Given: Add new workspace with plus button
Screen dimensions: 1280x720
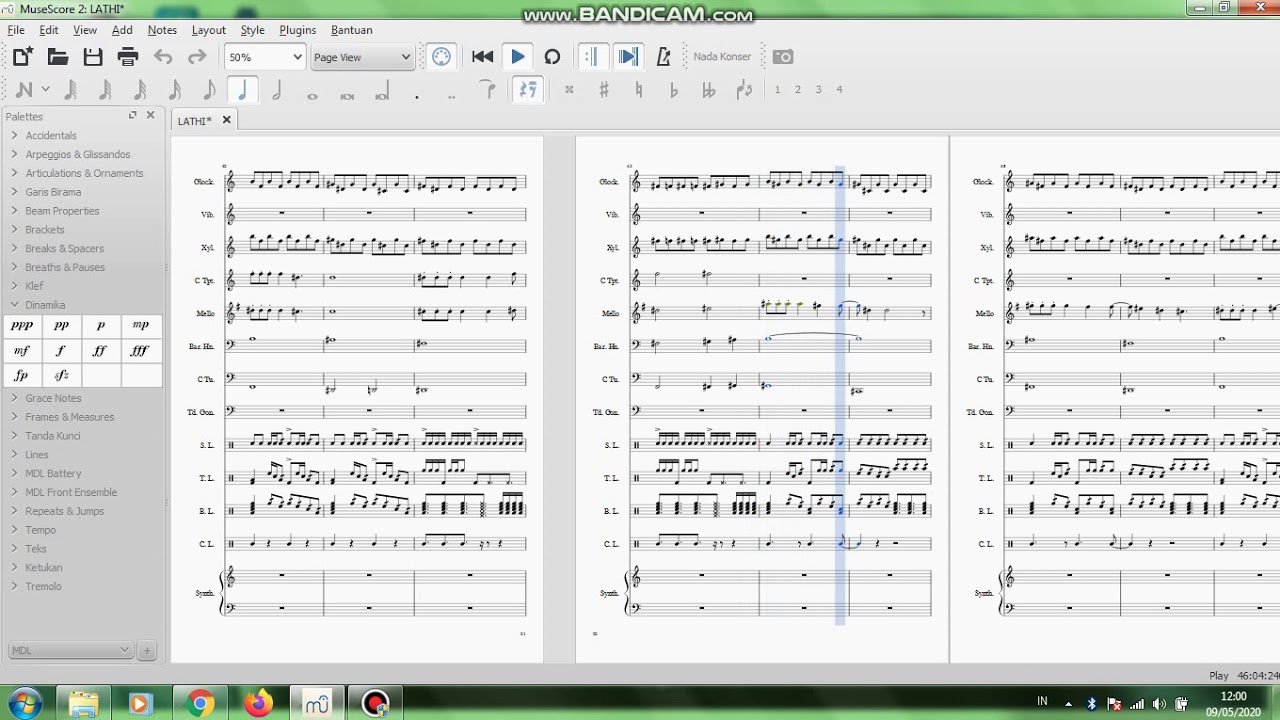Looking at the screenshot, I should tap(147, 650).
